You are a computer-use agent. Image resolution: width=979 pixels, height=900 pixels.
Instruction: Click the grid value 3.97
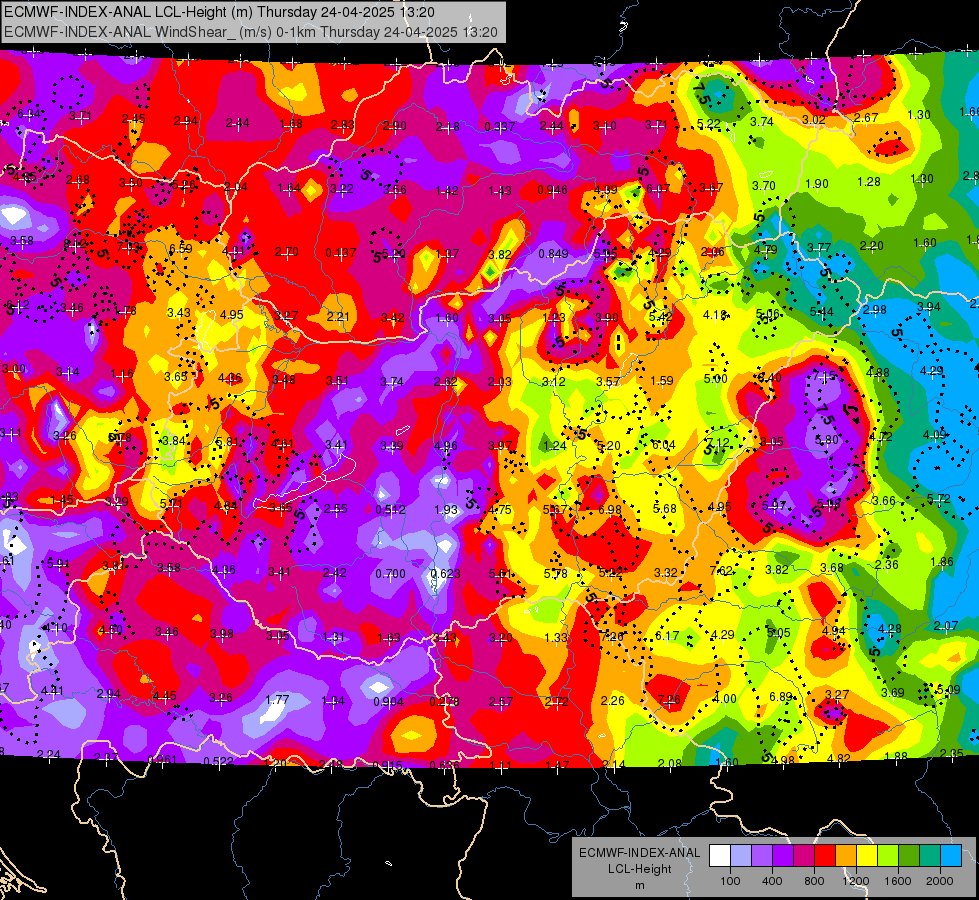pyautogui.click(x=500, y=445)
